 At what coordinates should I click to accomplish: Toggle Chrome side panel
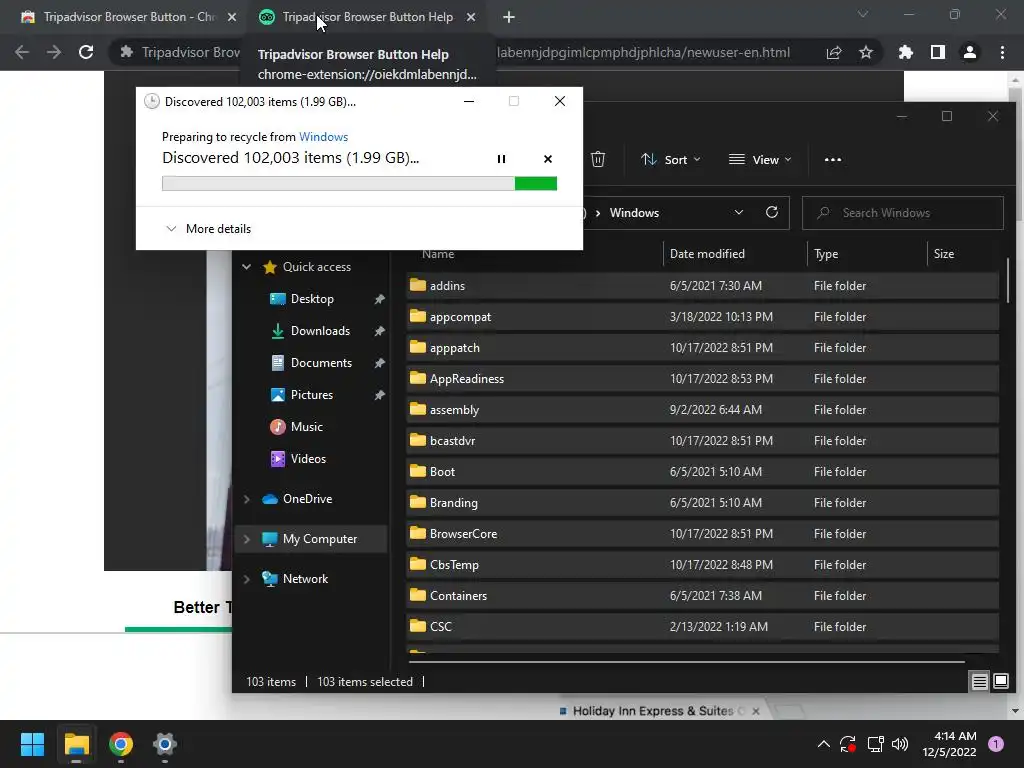point(938,52)
